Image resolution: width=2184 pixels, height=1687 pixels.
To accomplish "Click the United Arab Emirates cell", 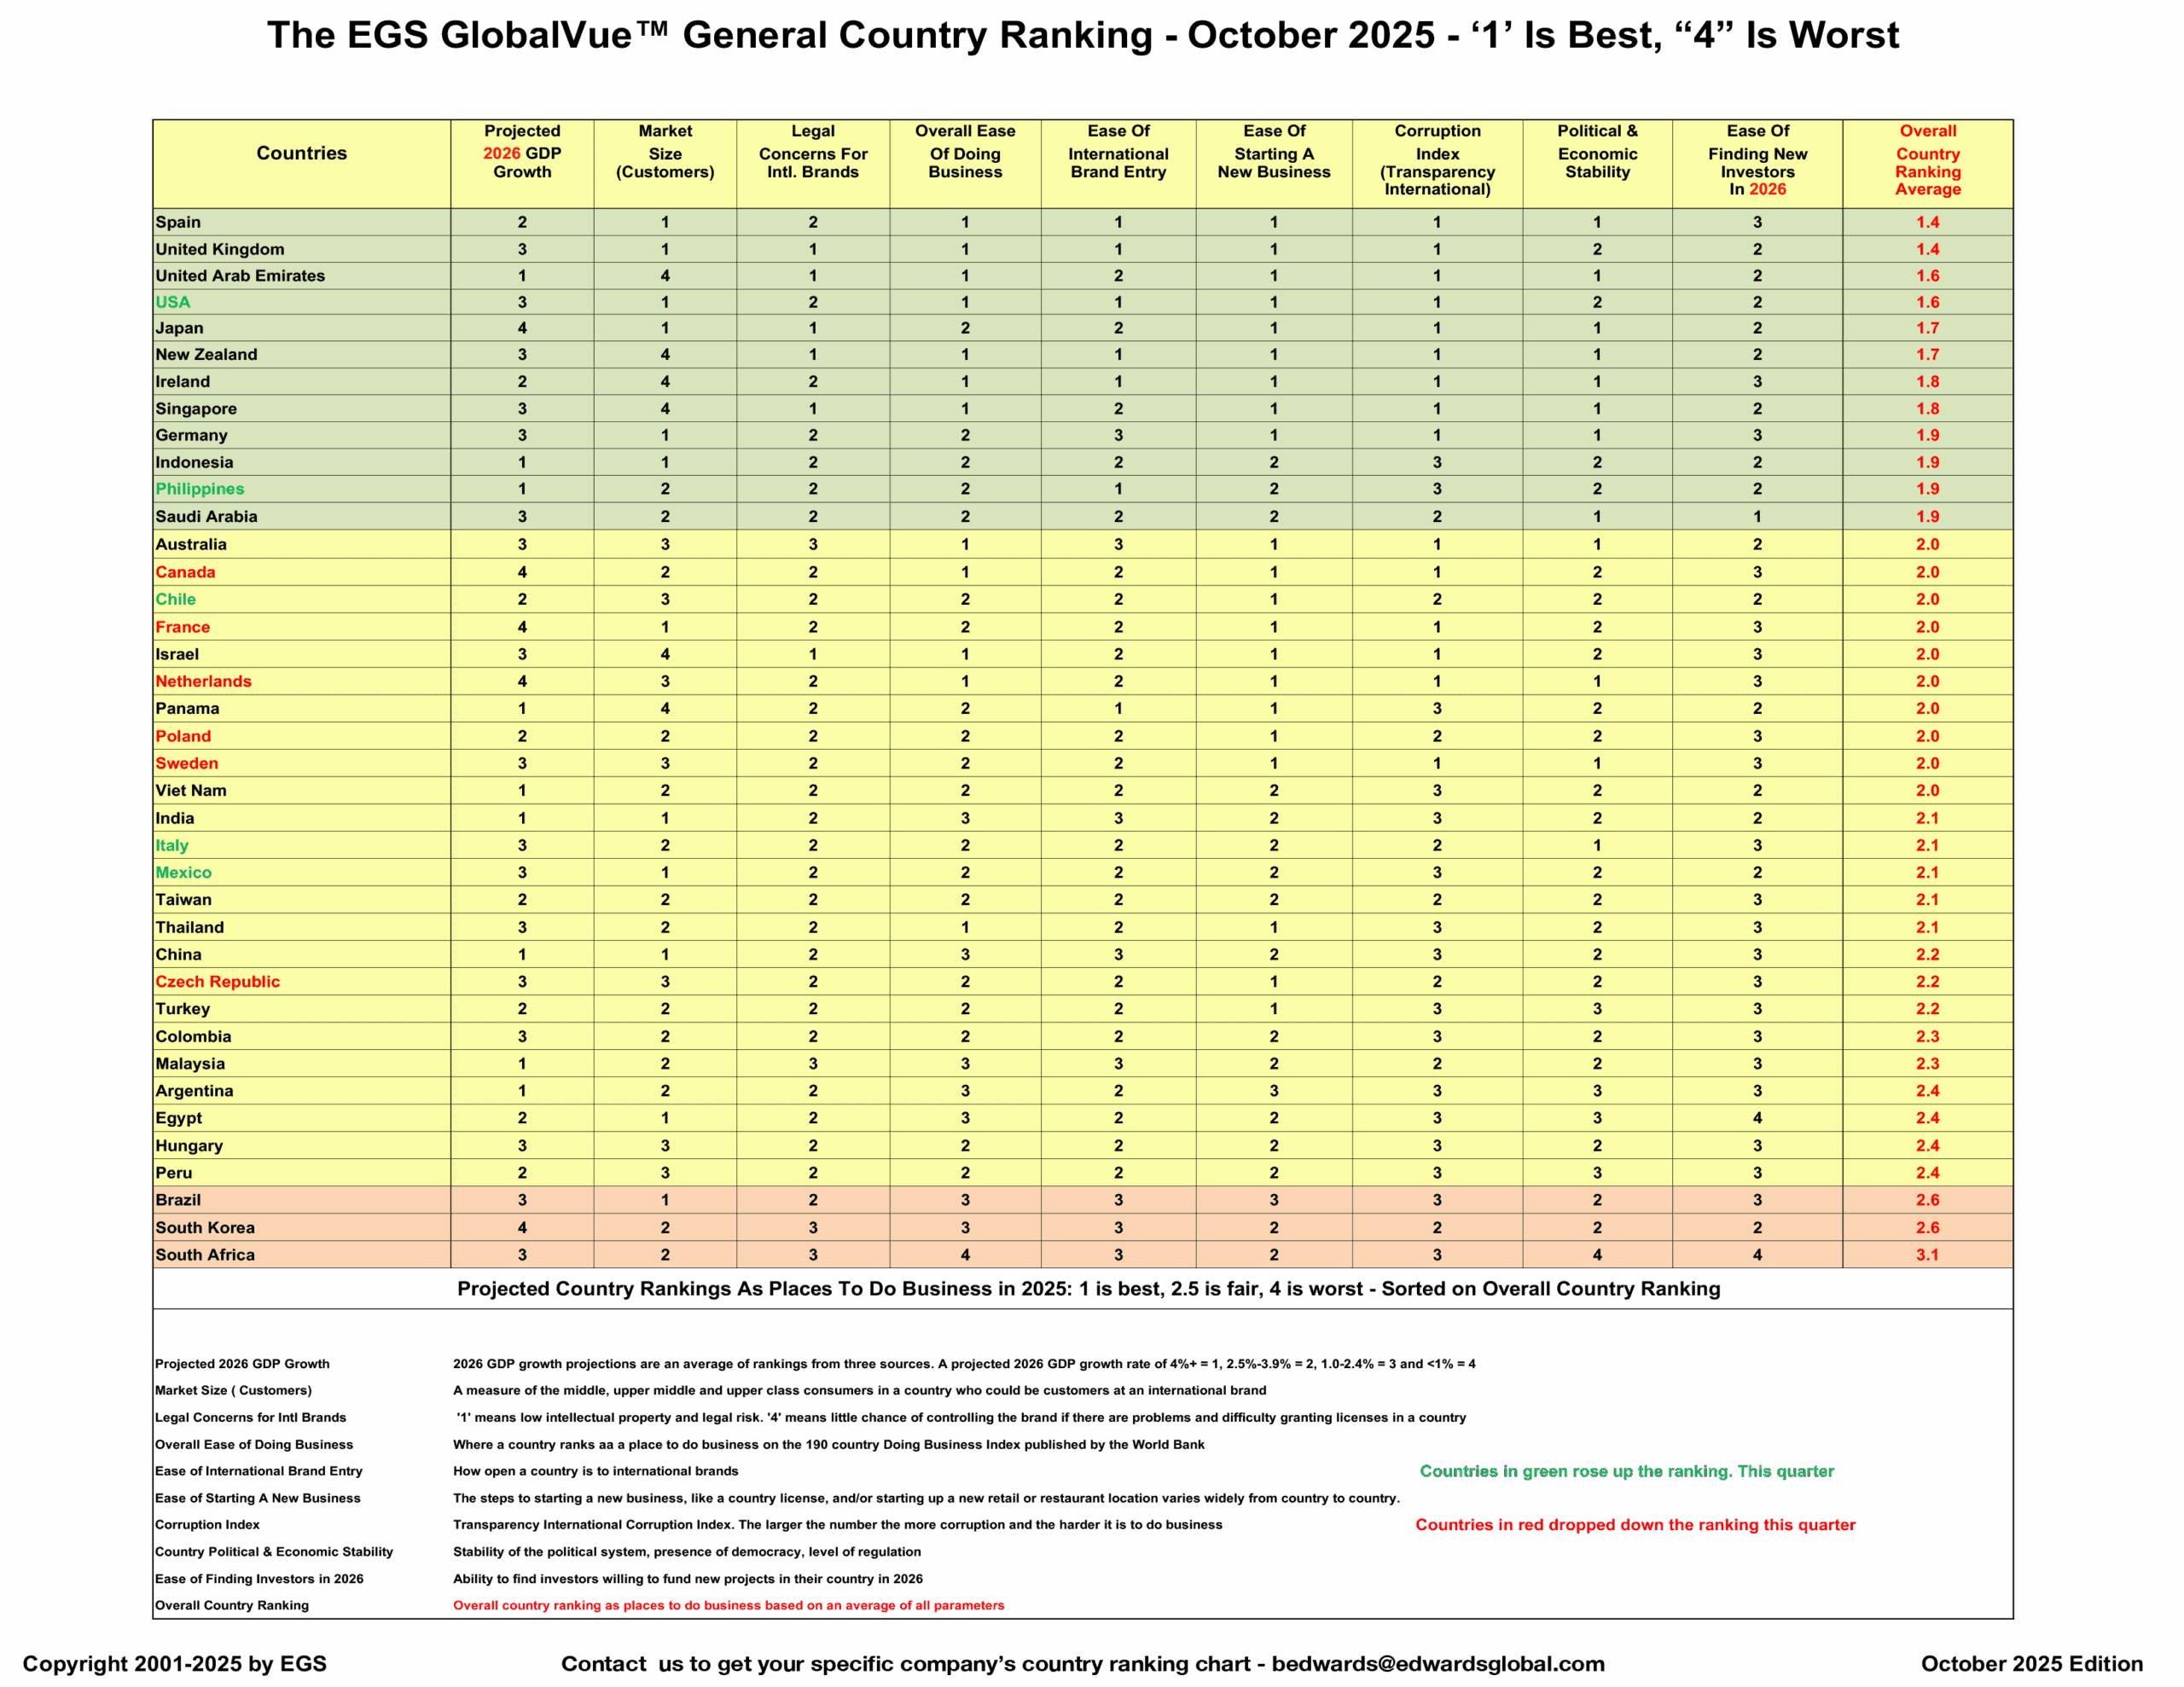I will pos(240,276).
